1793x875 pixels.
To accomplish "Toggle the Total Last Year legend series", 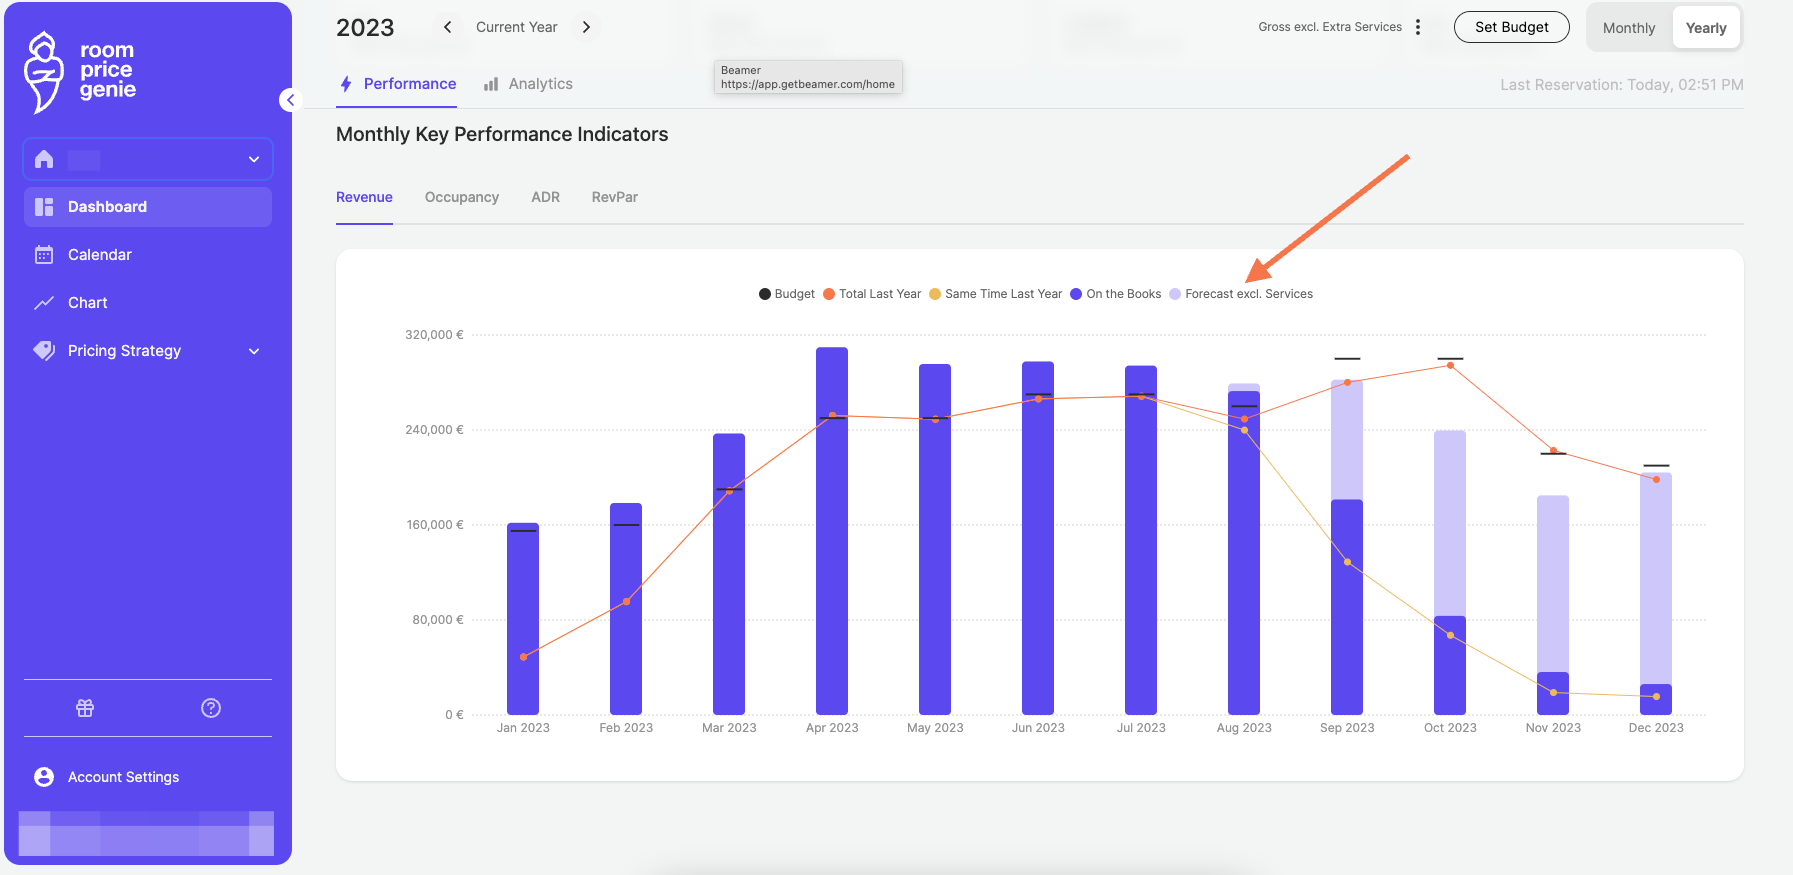I will [x=872, y=294].
